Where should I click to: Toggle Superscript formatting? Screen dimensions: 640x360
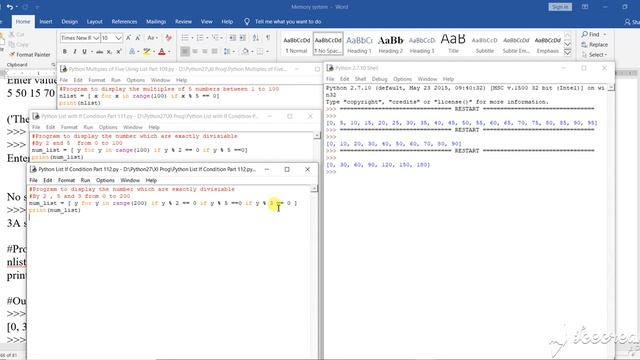pos(119,52)
